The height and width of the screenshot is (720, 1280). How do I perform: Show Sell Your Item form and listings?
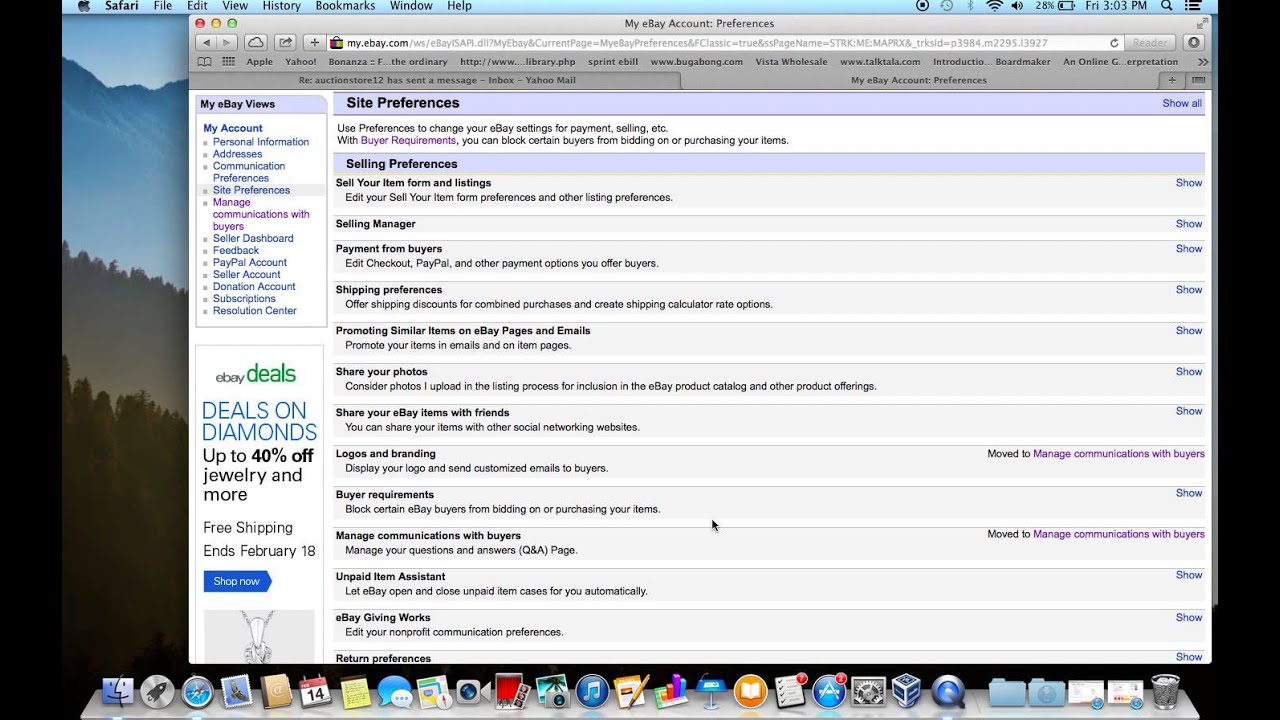pyautogui.click(x=1189, y=183)
